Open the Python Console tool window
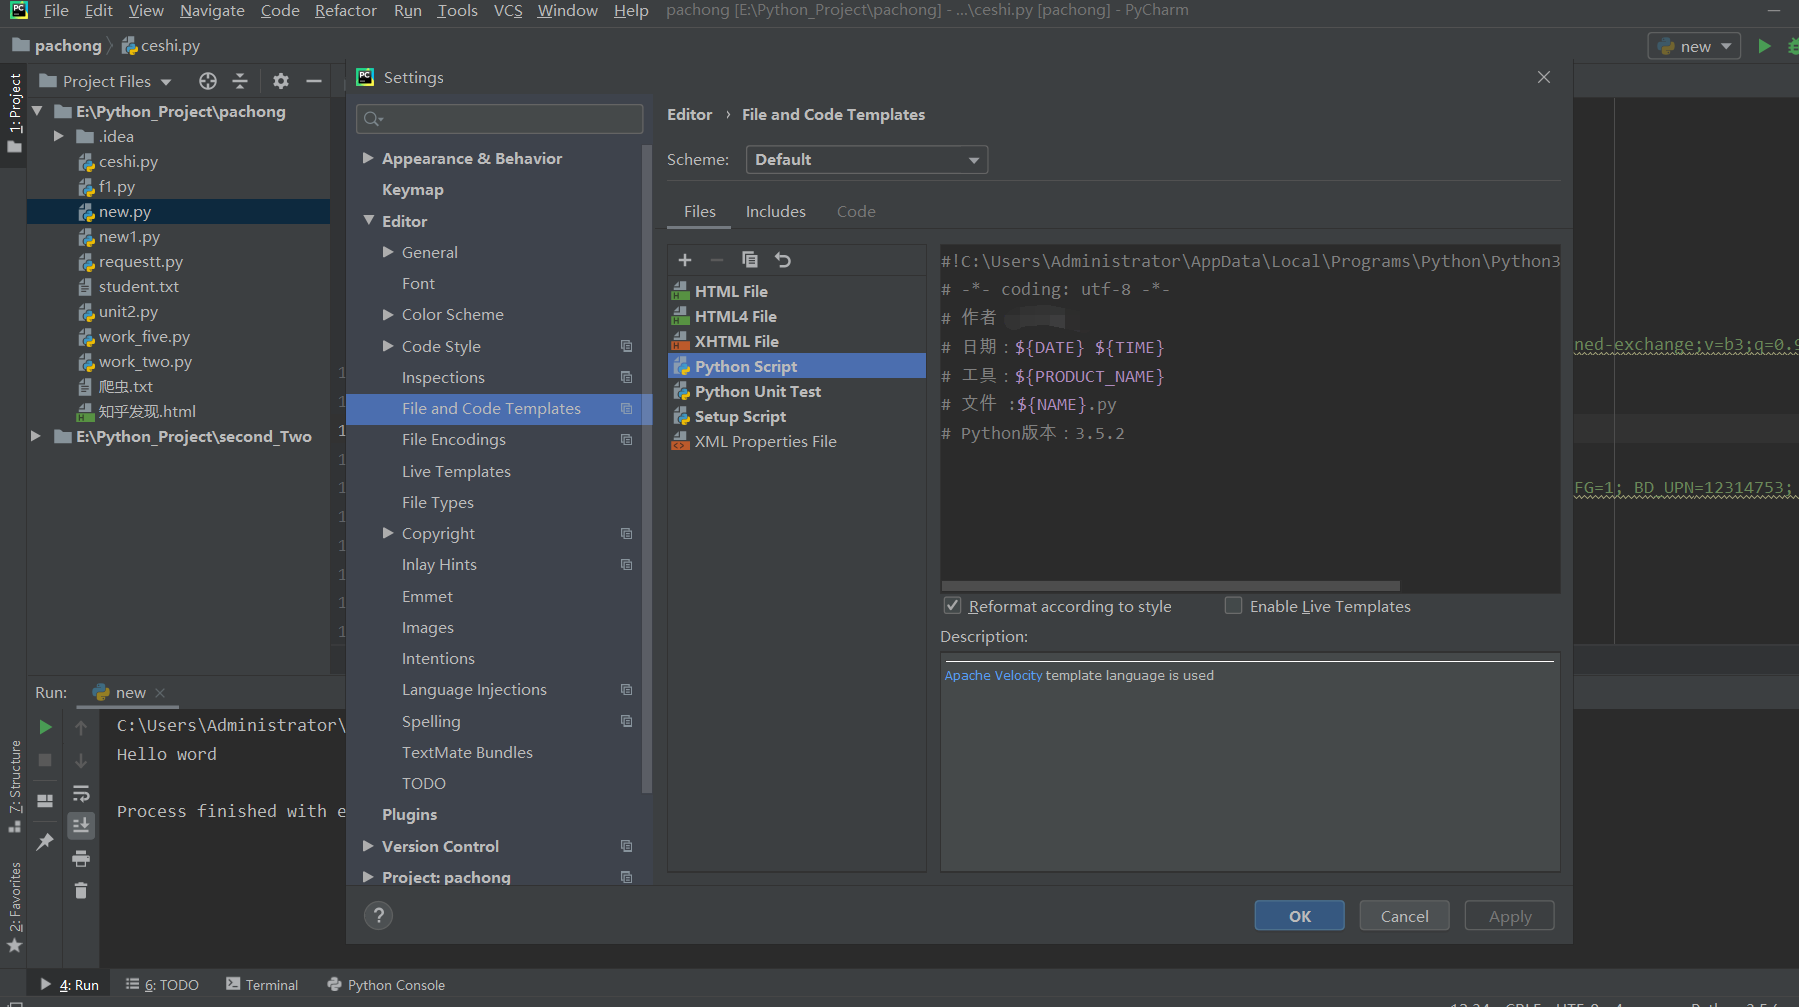Viewport: 1799px width, 1007px height. pyautogui.click(x=386, y=985)
